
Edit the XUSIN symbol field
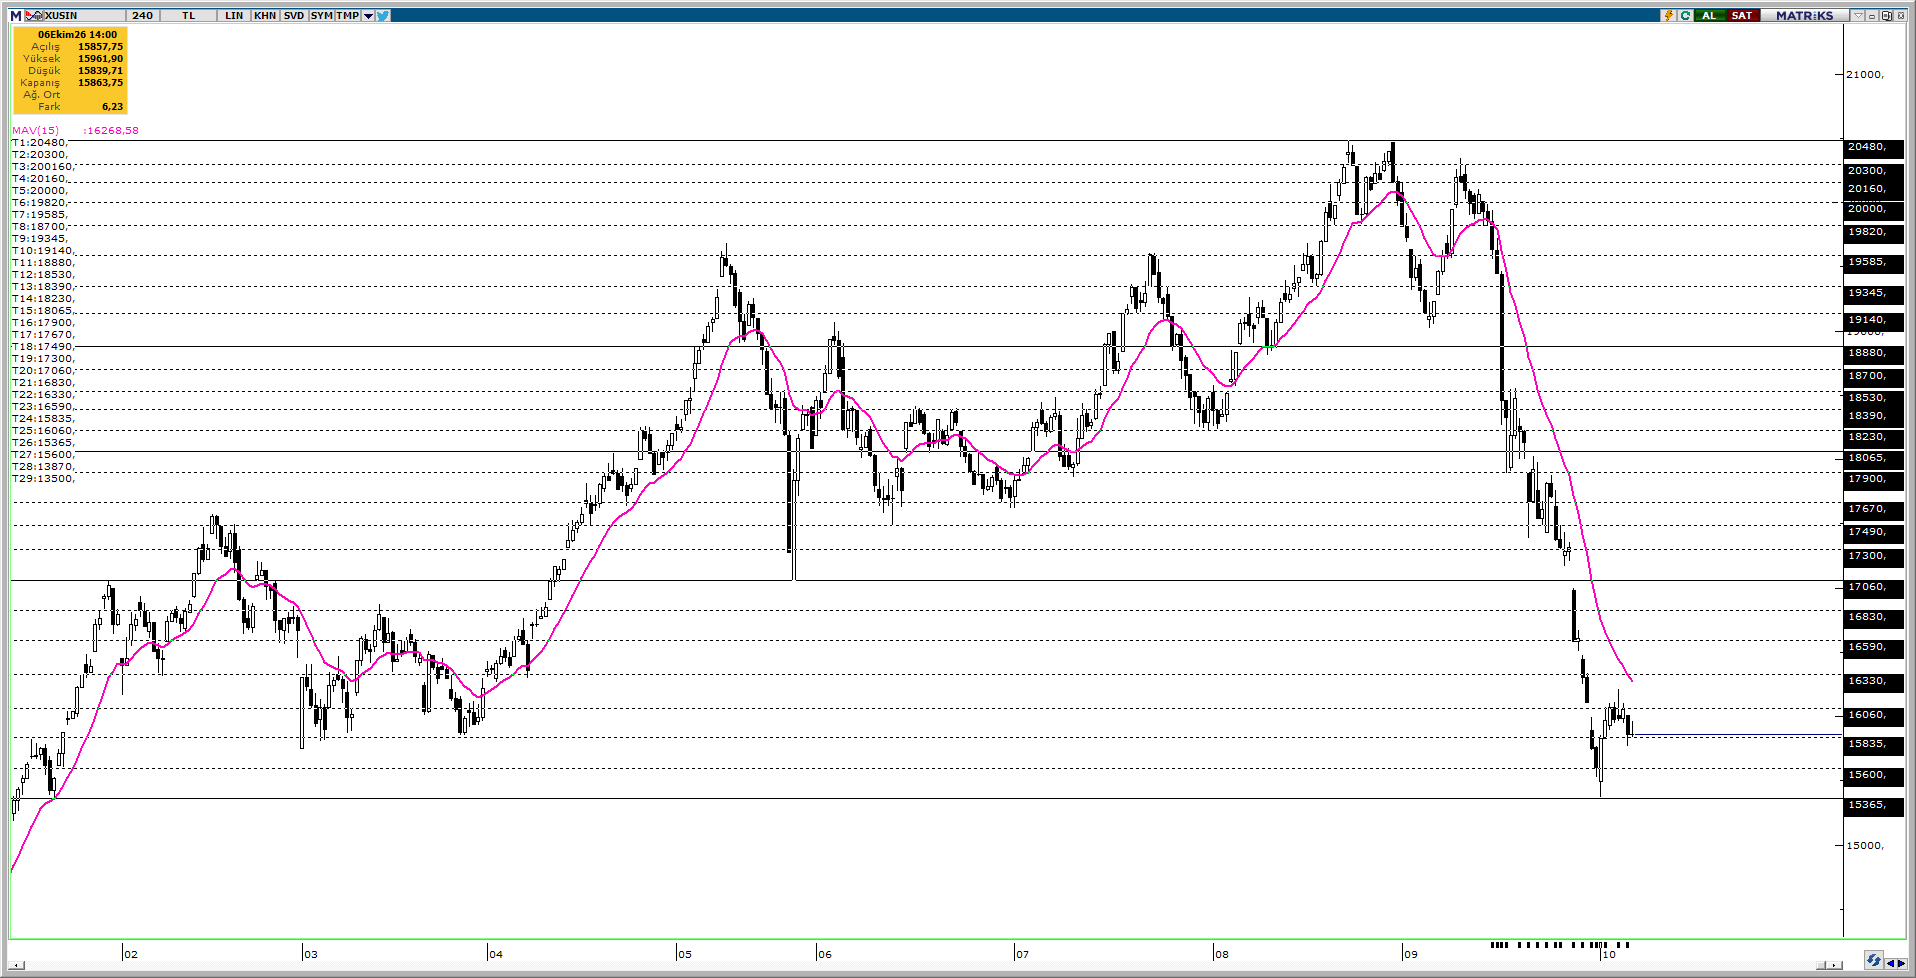click(x=85, y=16)
